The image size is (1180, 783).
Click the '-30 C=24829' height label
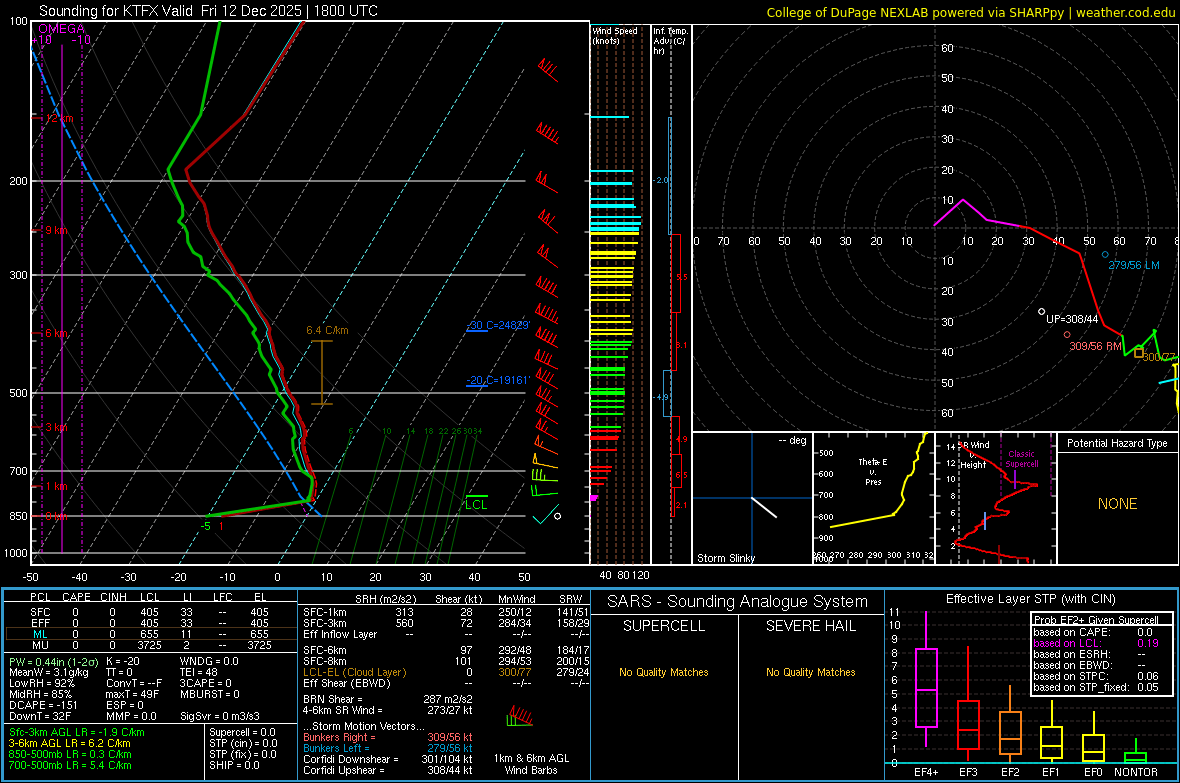coord(498,325)
